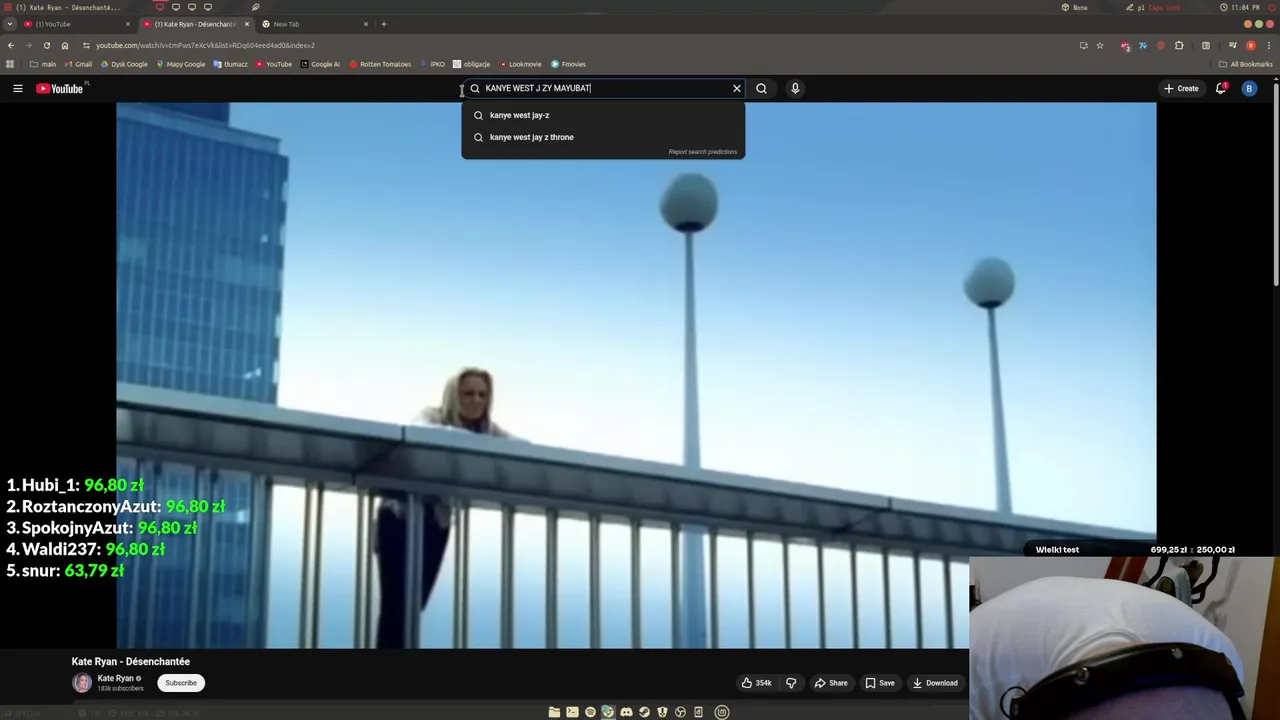The image size is (1280, 720).
Task: Start voice search with the microphone
Action: pyautogui.click(x=795, y=88)
